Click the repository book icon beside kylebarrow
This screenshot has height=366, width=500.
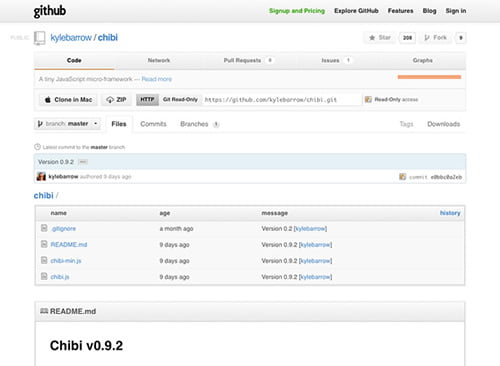39,38
